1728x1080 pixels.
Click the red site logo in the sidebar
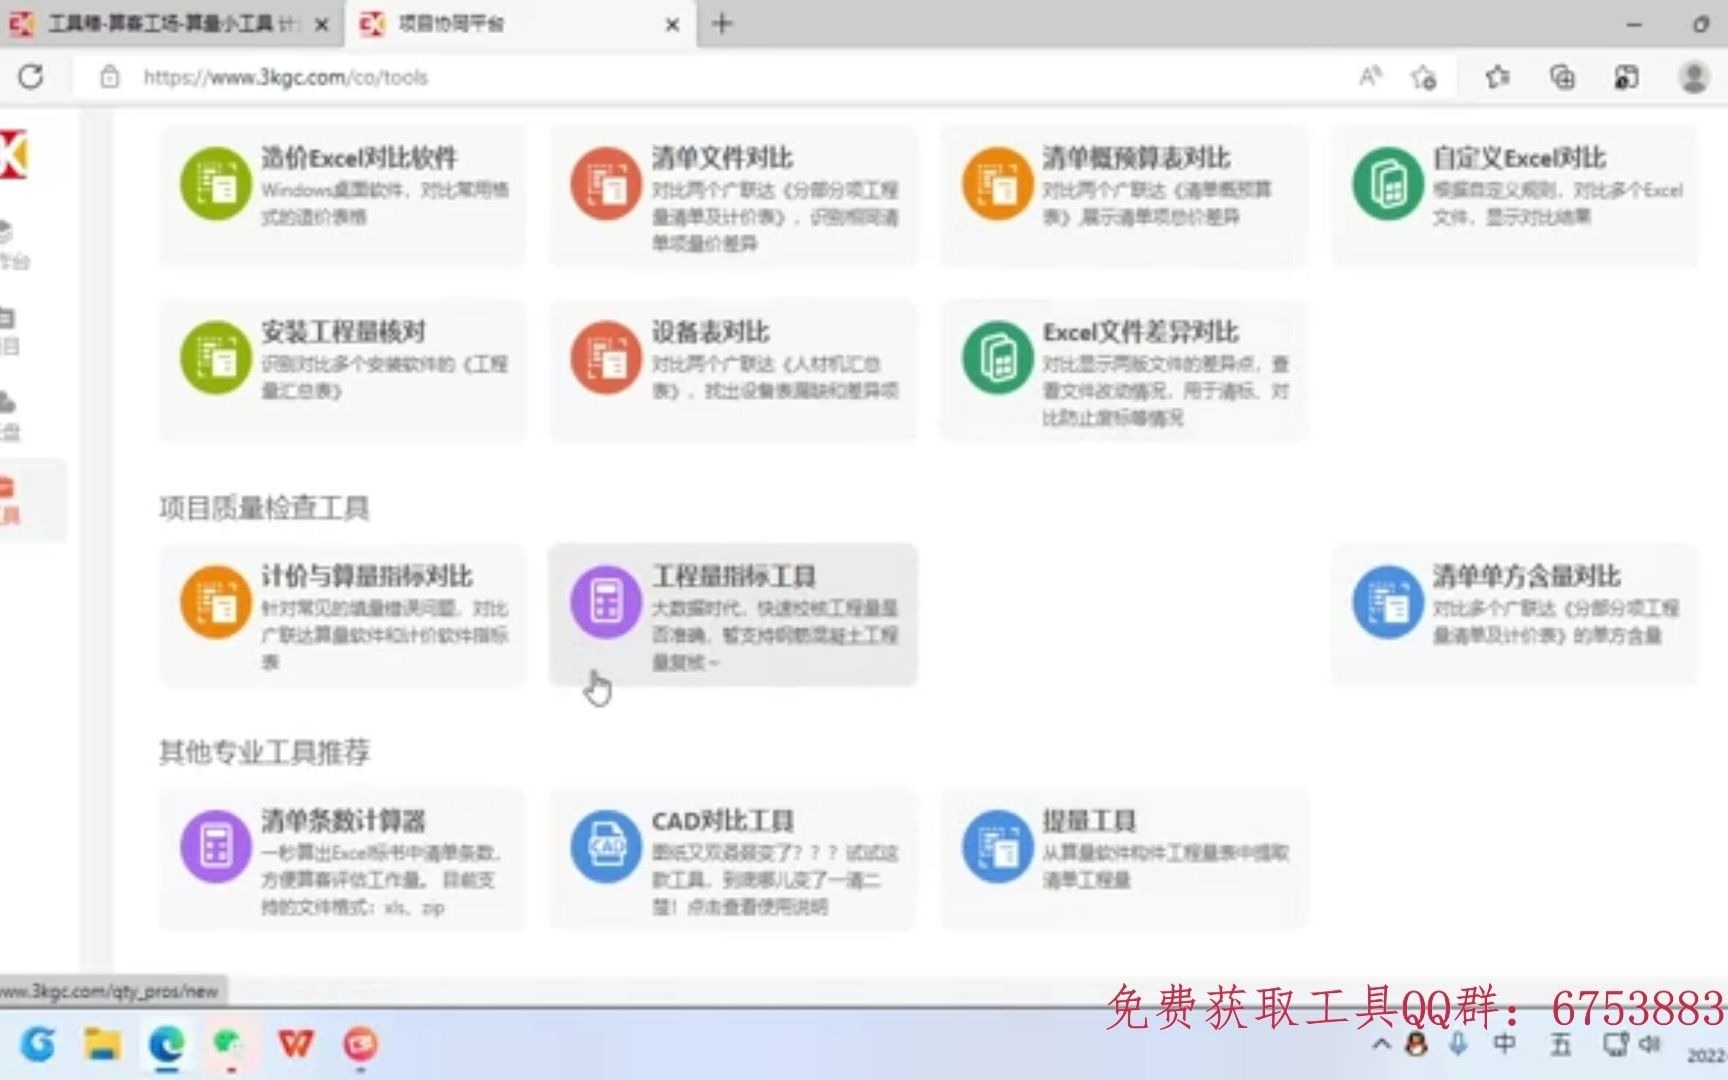[x=14, y=155]
